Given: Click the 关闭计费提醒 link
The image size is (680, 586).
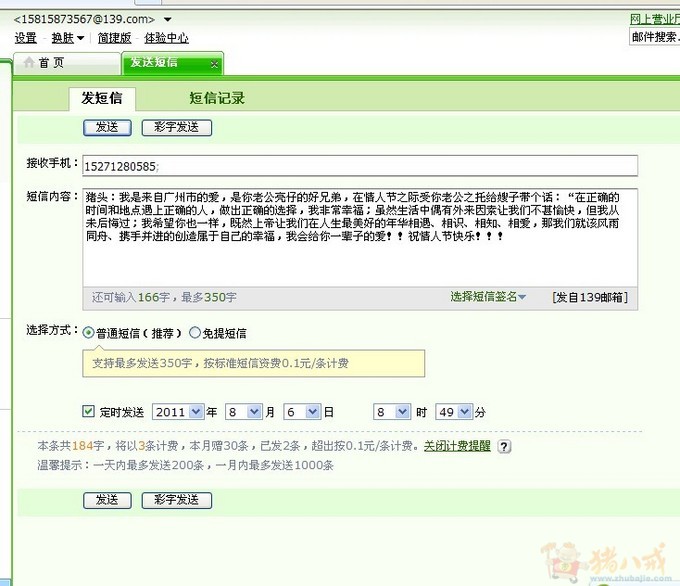Looking at the screenshot, I should pyautogui.click(x=457, y=446).
